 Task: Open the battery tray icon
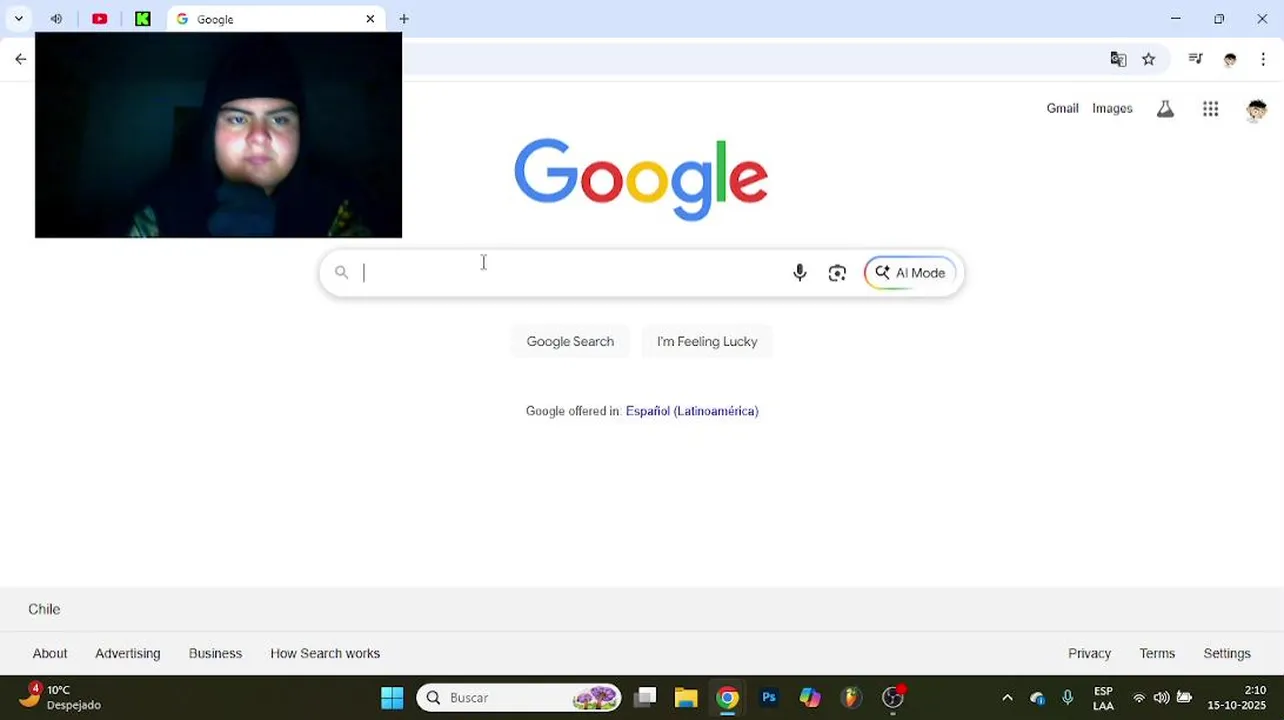coord(1184,698)
